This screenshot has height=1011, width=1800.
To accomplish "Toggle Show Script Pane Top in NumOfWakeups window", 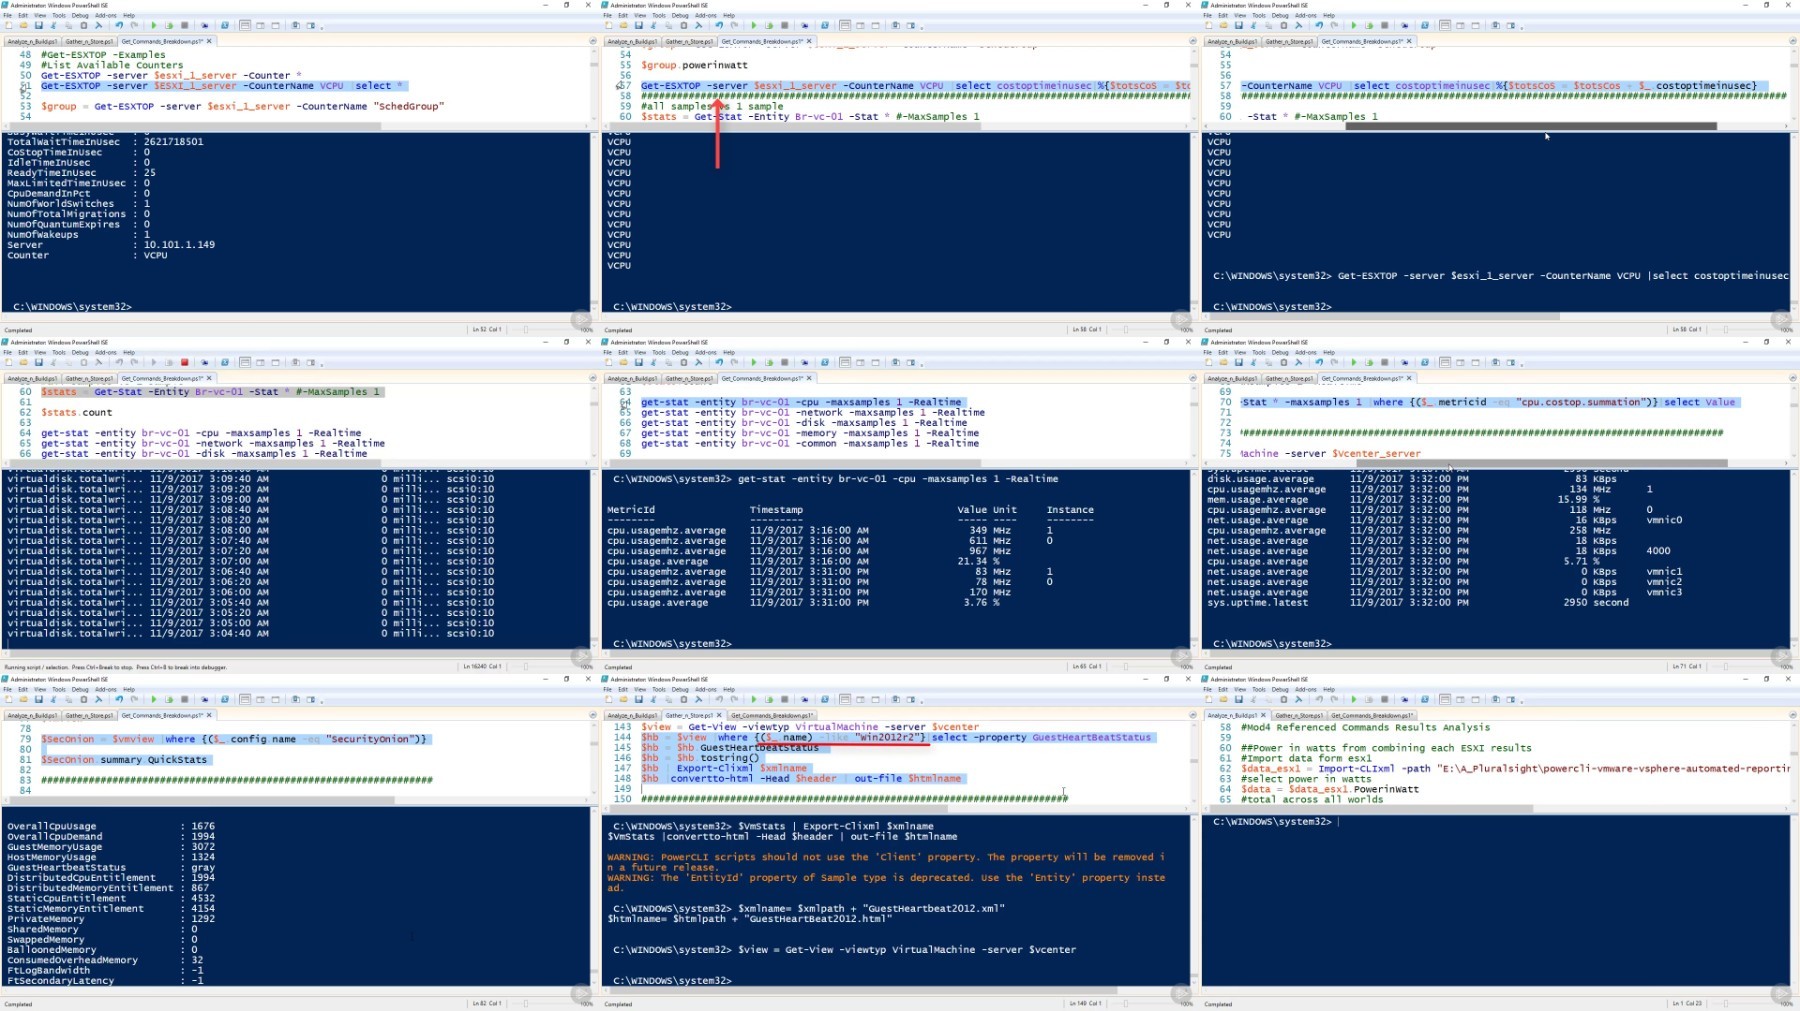I will click(x=245, y=26).
